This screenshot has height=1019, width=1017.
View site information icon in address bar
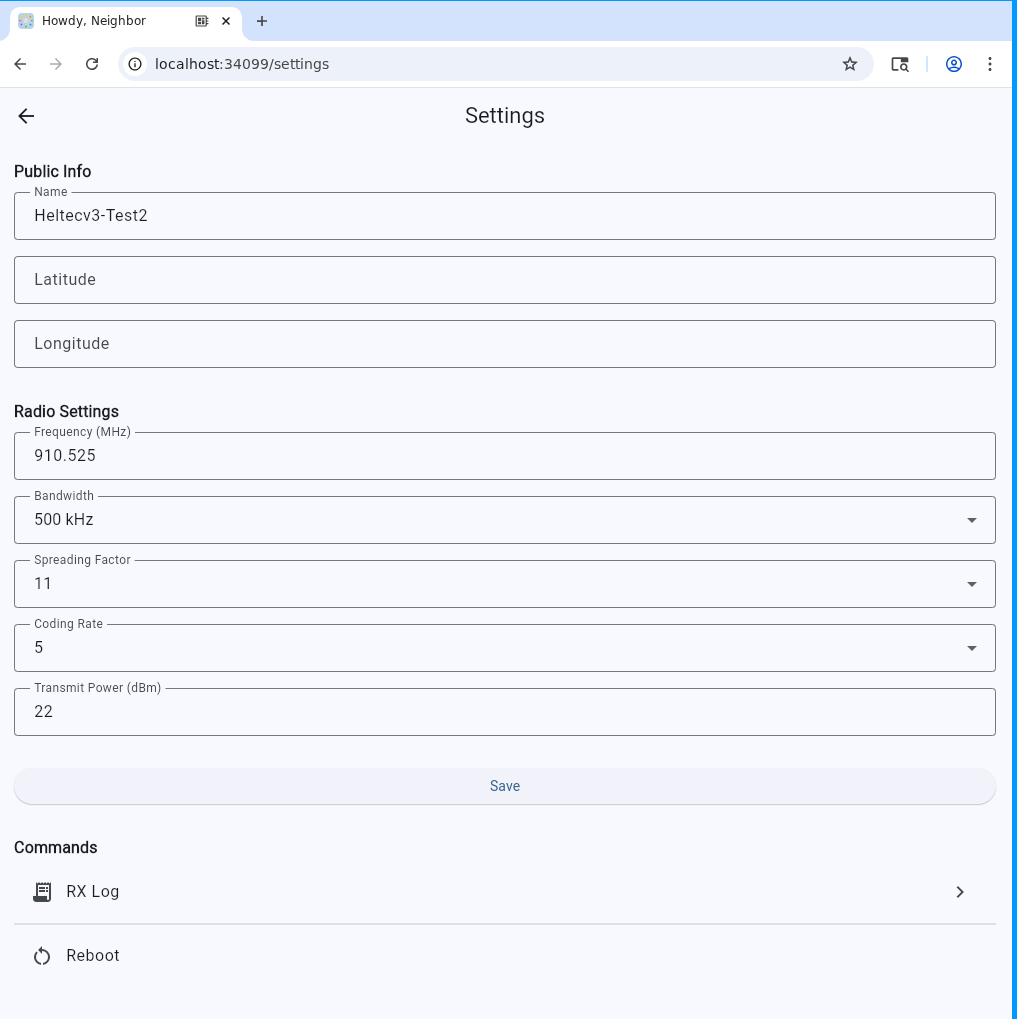coord(136,64)
